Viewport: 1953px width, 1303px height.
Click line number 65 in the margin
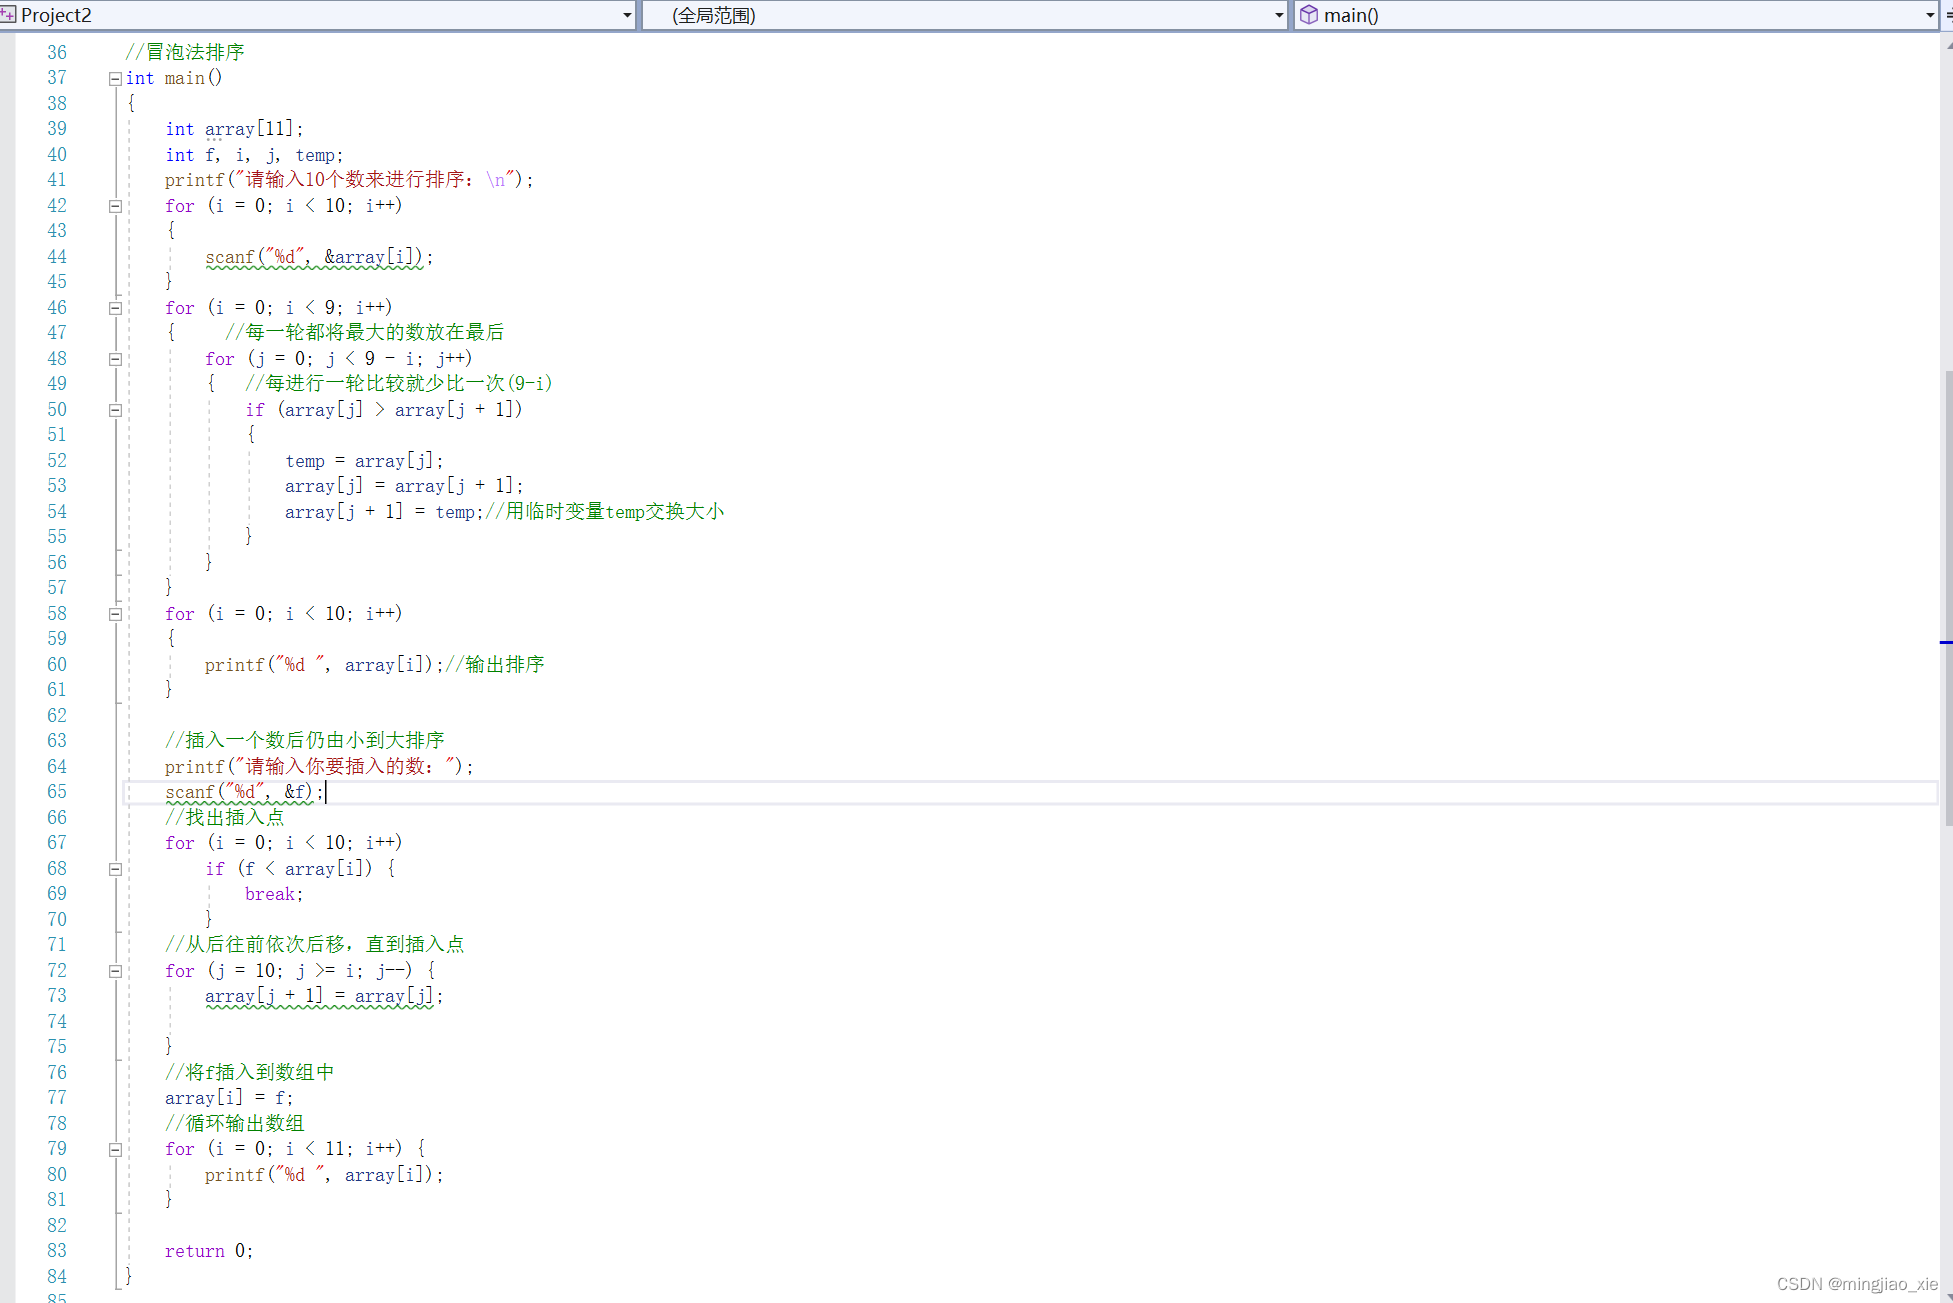pyautogui.click(x=57, y=792)
